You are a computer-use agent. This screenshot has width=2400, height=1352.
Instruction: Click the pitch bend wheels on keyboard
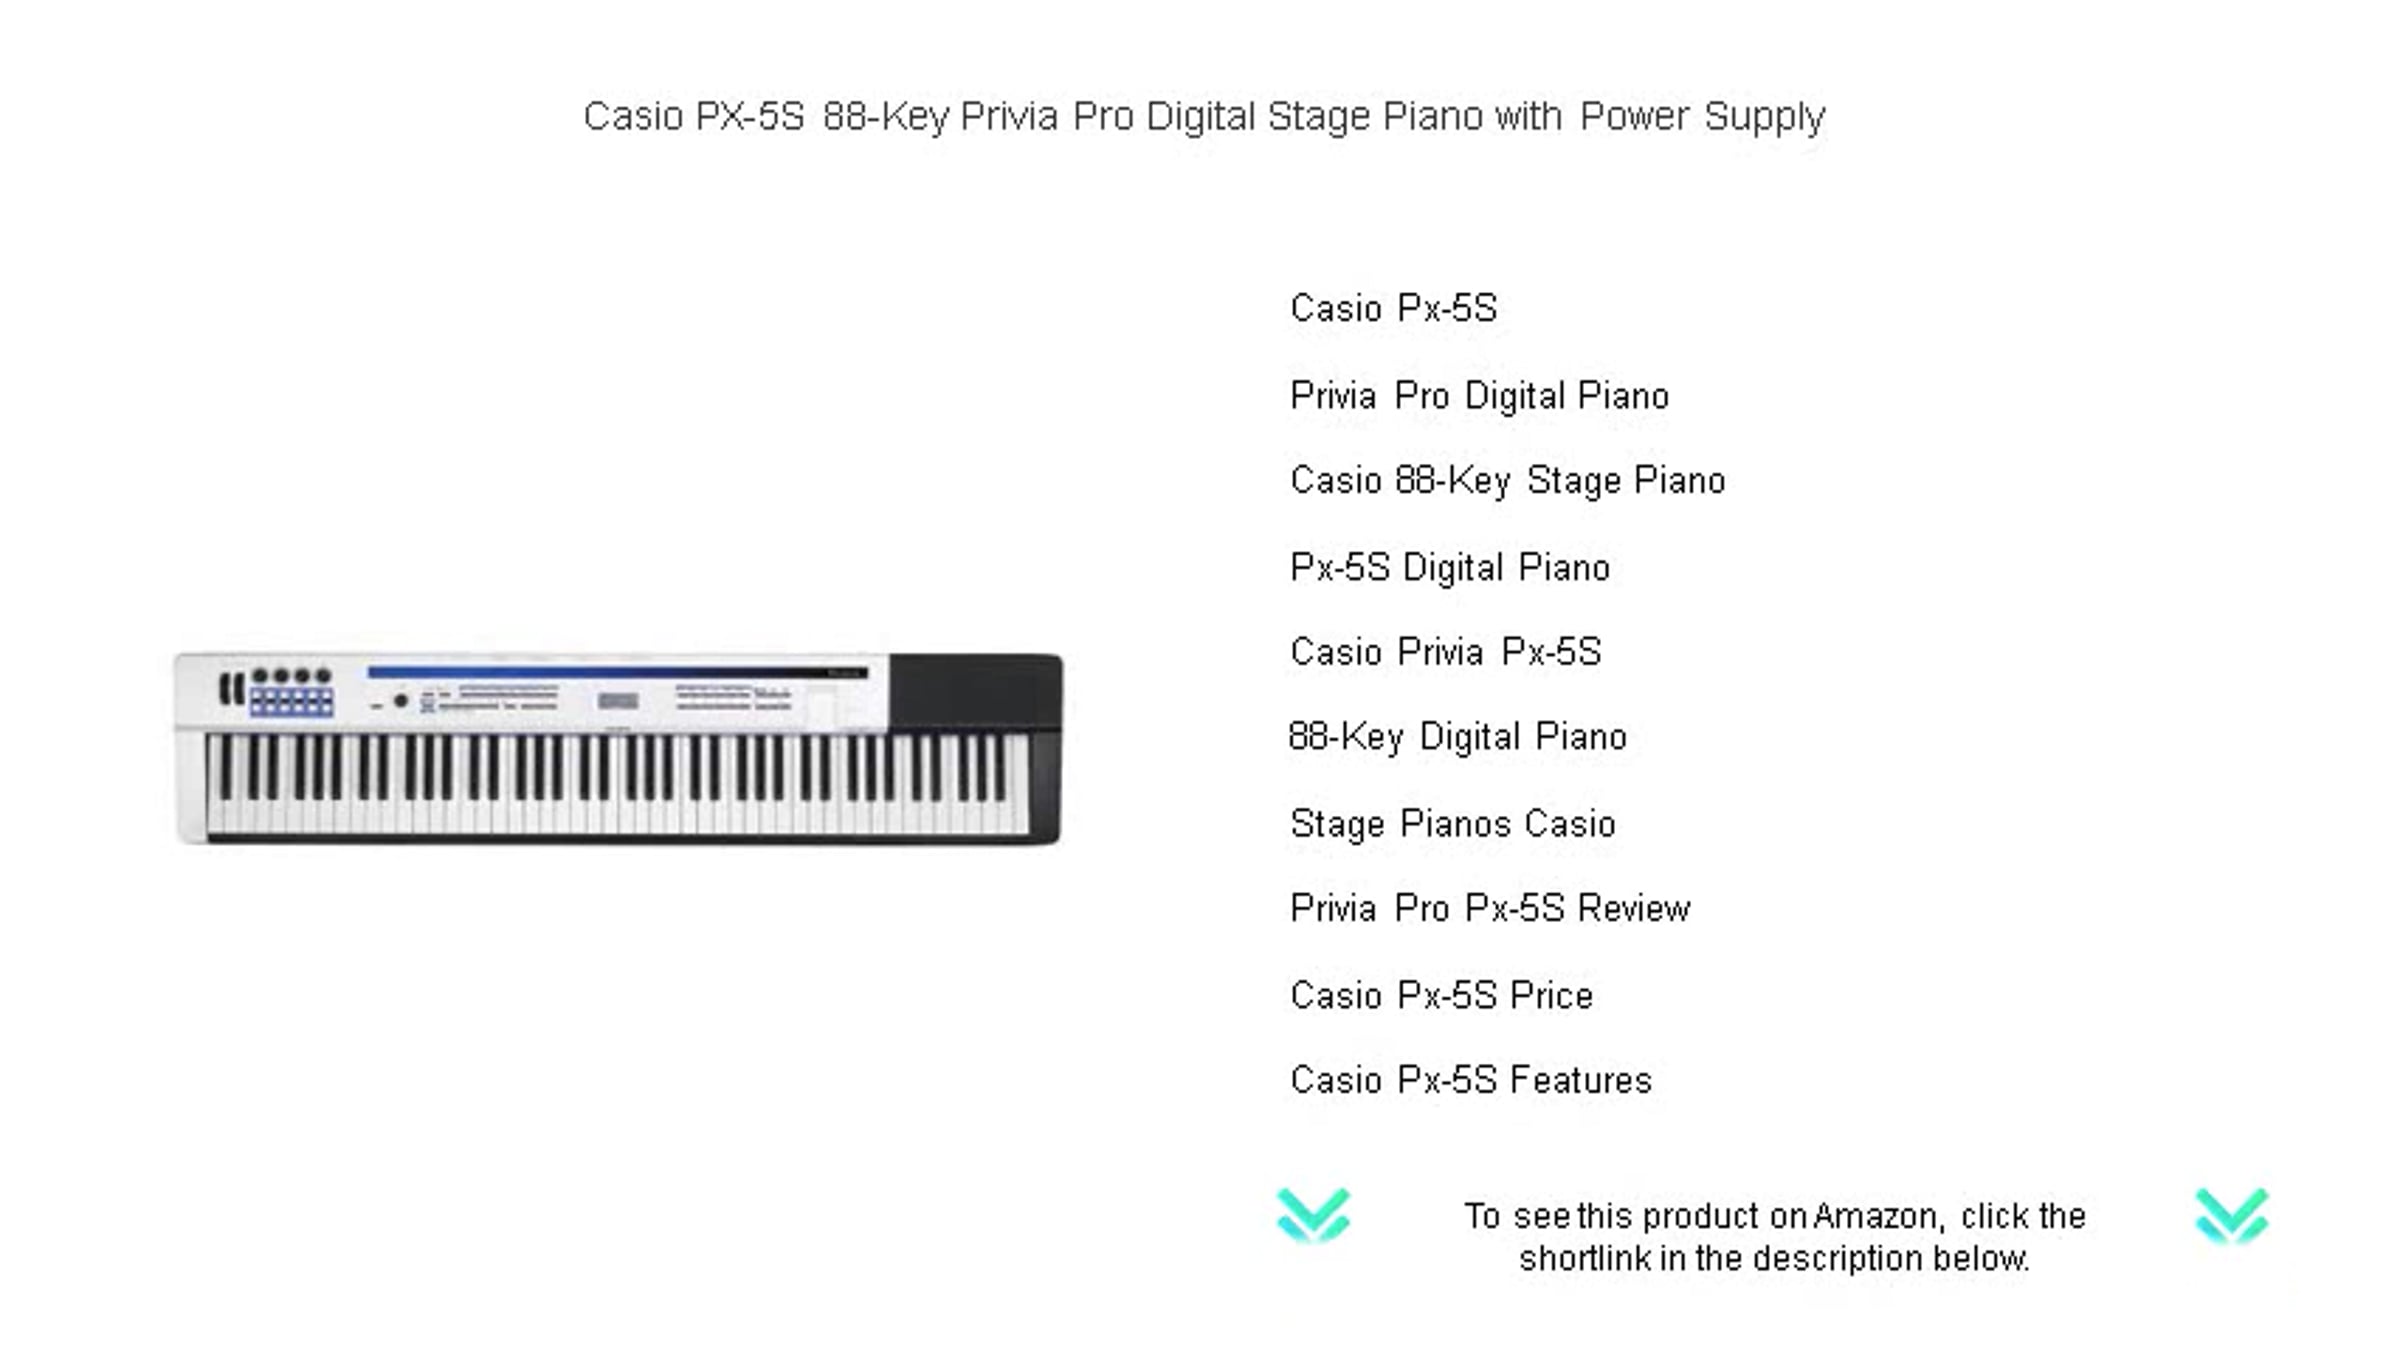click(231, 689)
